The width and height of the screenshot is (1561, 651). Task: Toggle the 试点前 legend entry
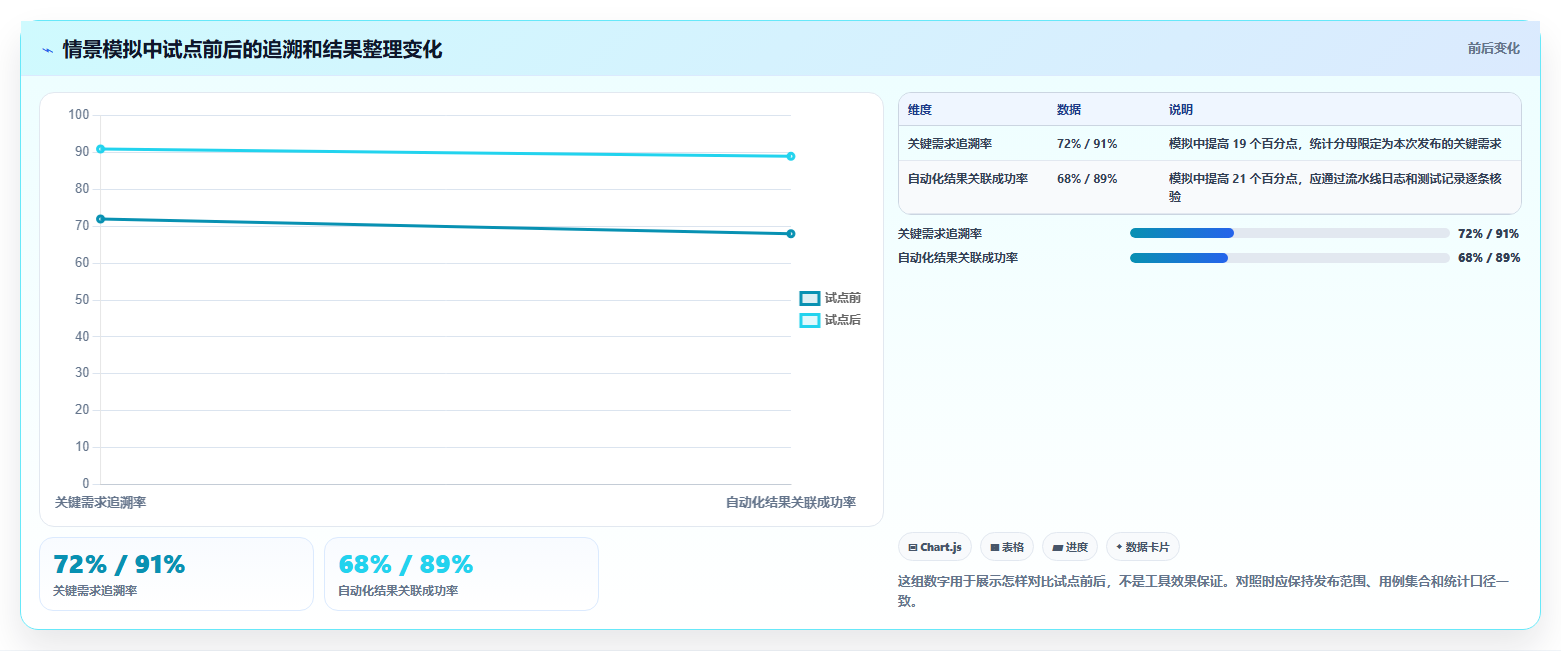pos(830,298)
